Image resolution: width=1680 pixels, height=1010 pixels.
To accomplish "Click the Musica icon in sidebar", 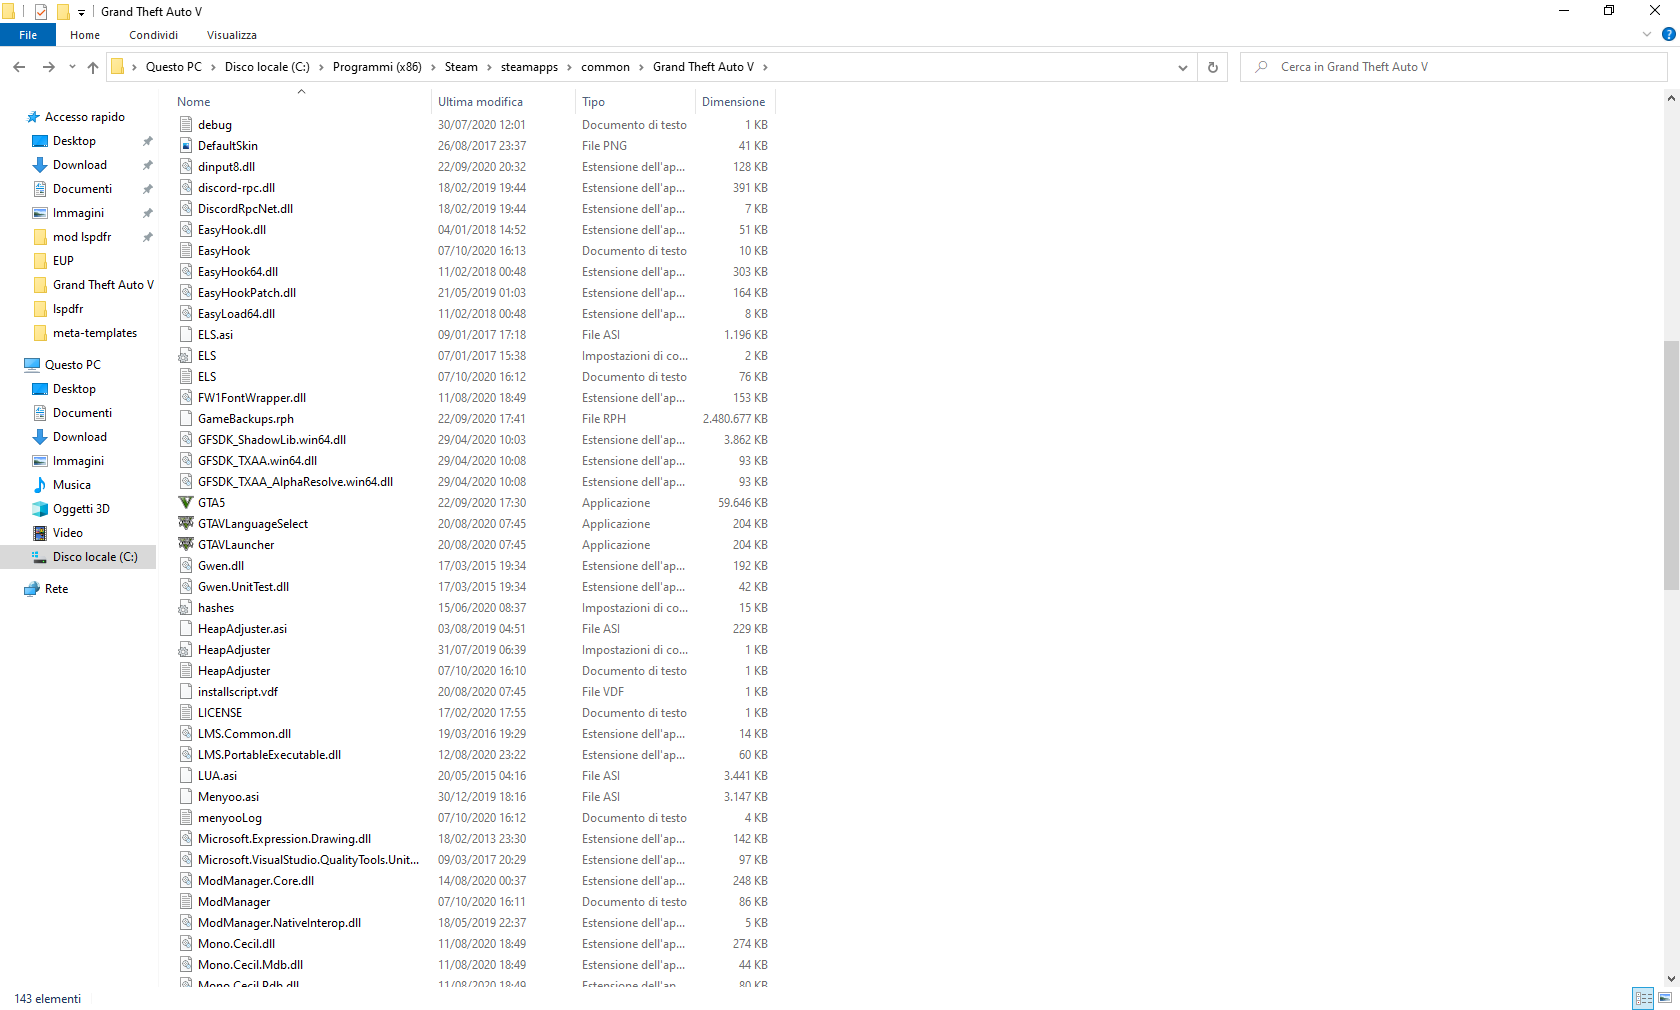I will pyautogui.click(x=40, y=485).
